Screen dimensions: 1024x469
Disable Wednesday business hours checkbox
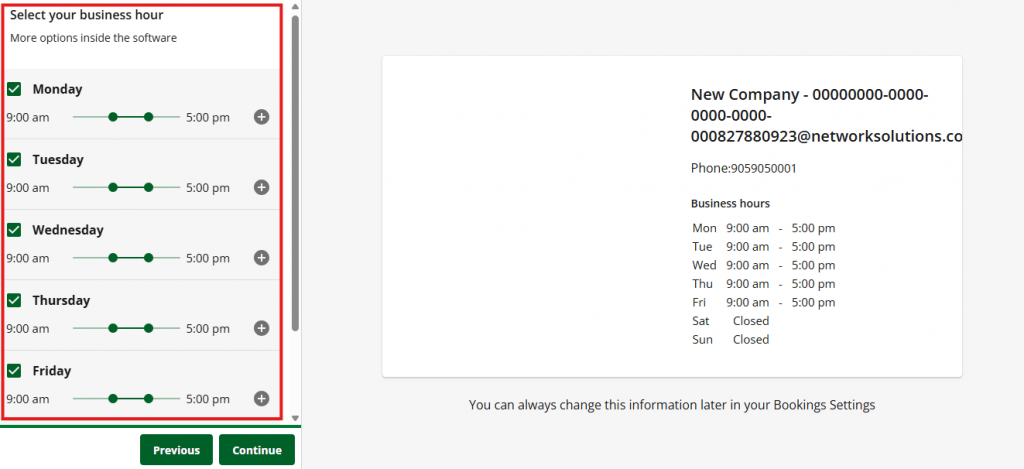15,230
